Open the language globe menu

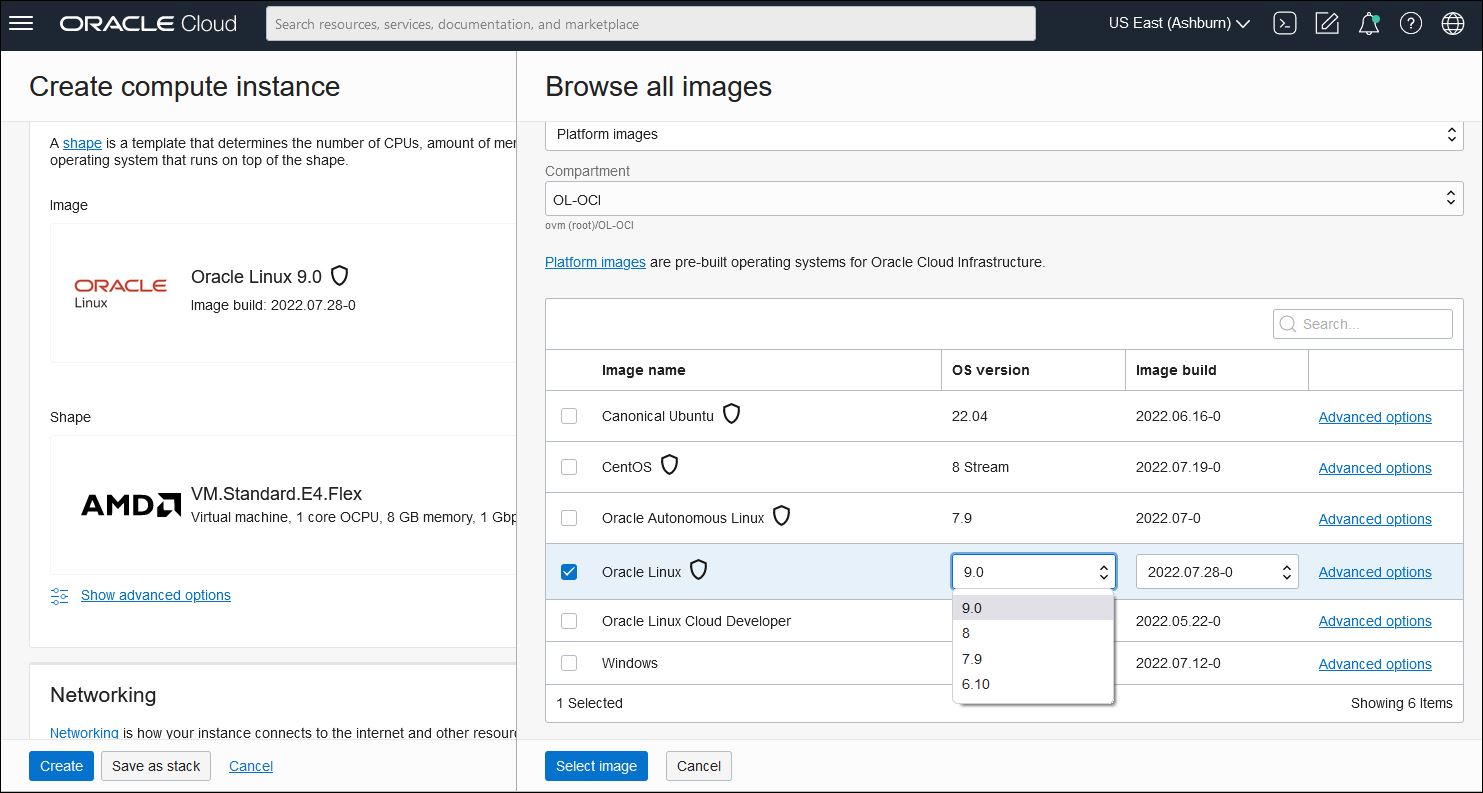click(1453, 24)
